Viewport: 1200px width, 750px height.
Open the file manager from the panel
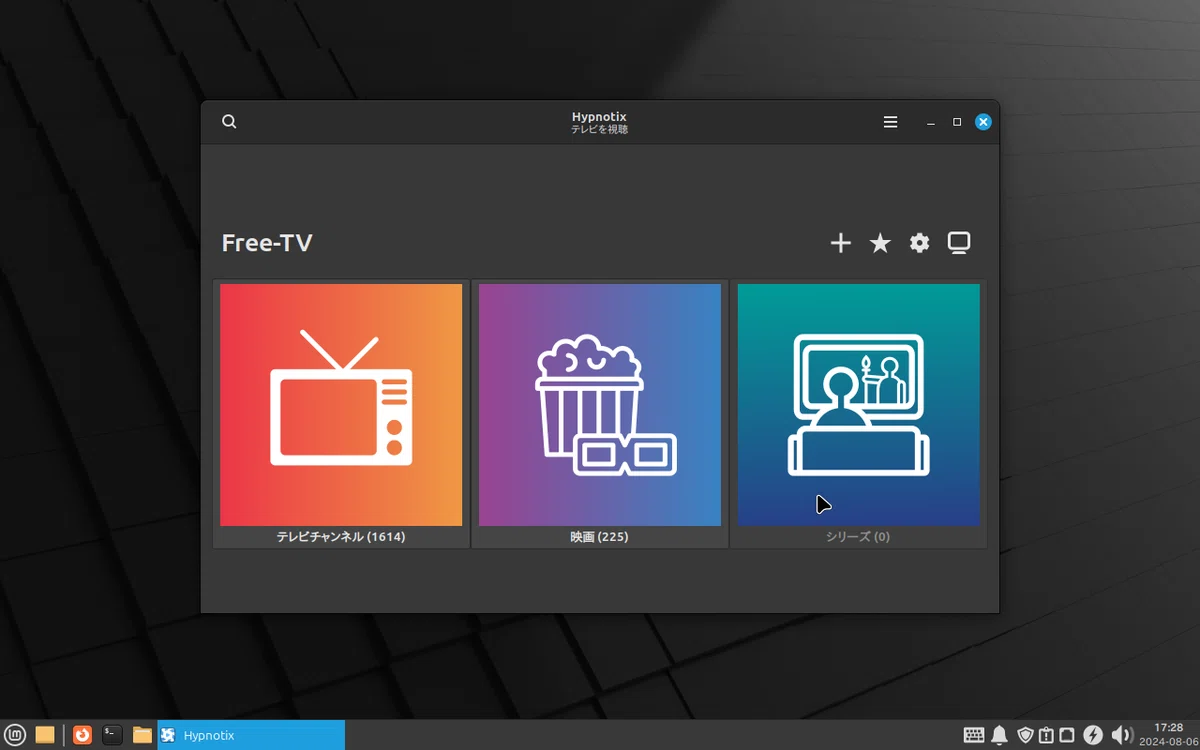point(142,735)
